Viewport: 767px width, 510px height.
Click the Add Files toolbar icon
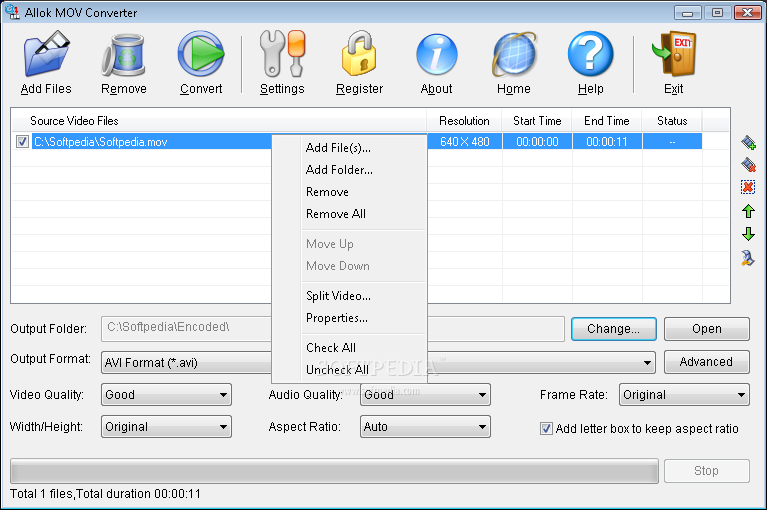[46, 53]
